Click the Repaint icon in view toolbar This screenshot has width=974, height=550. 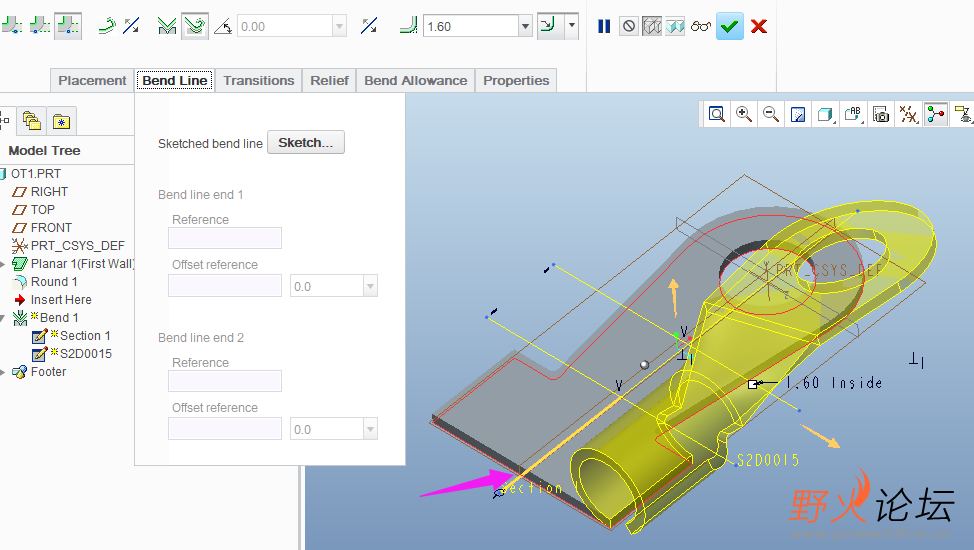click(x=798, y=114)
